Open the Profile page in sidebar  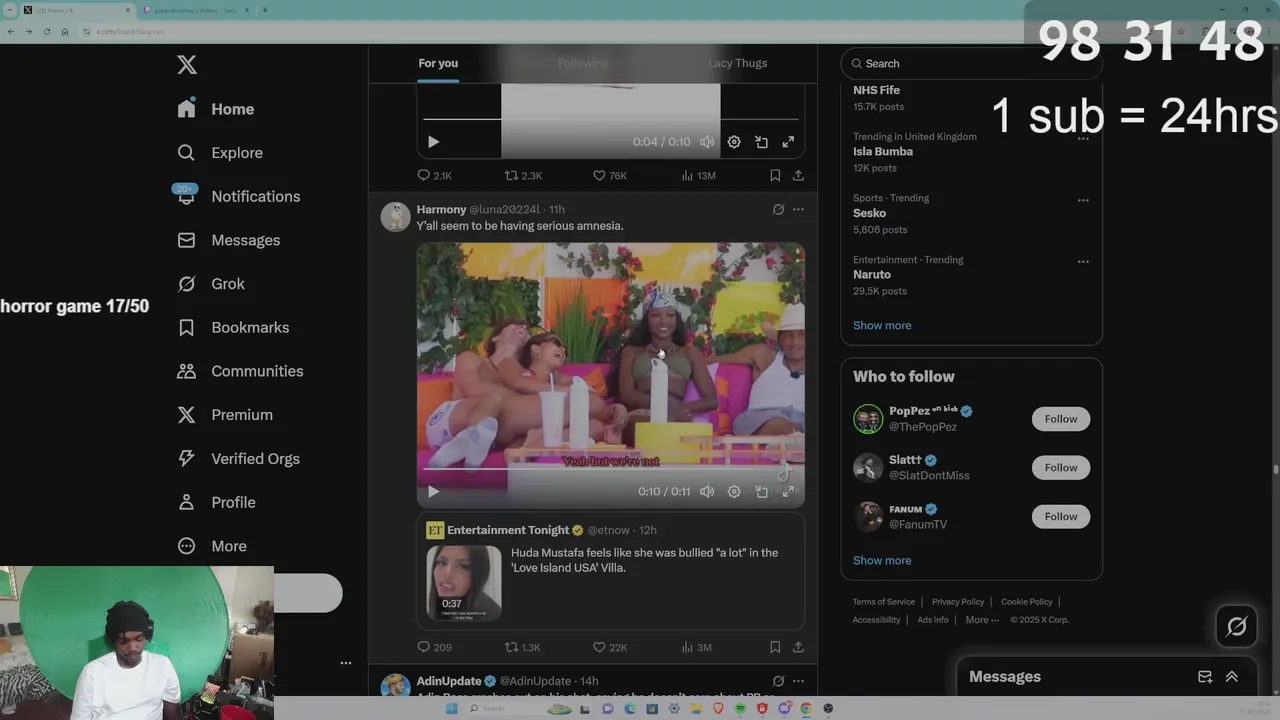click(x=216, y=503)
